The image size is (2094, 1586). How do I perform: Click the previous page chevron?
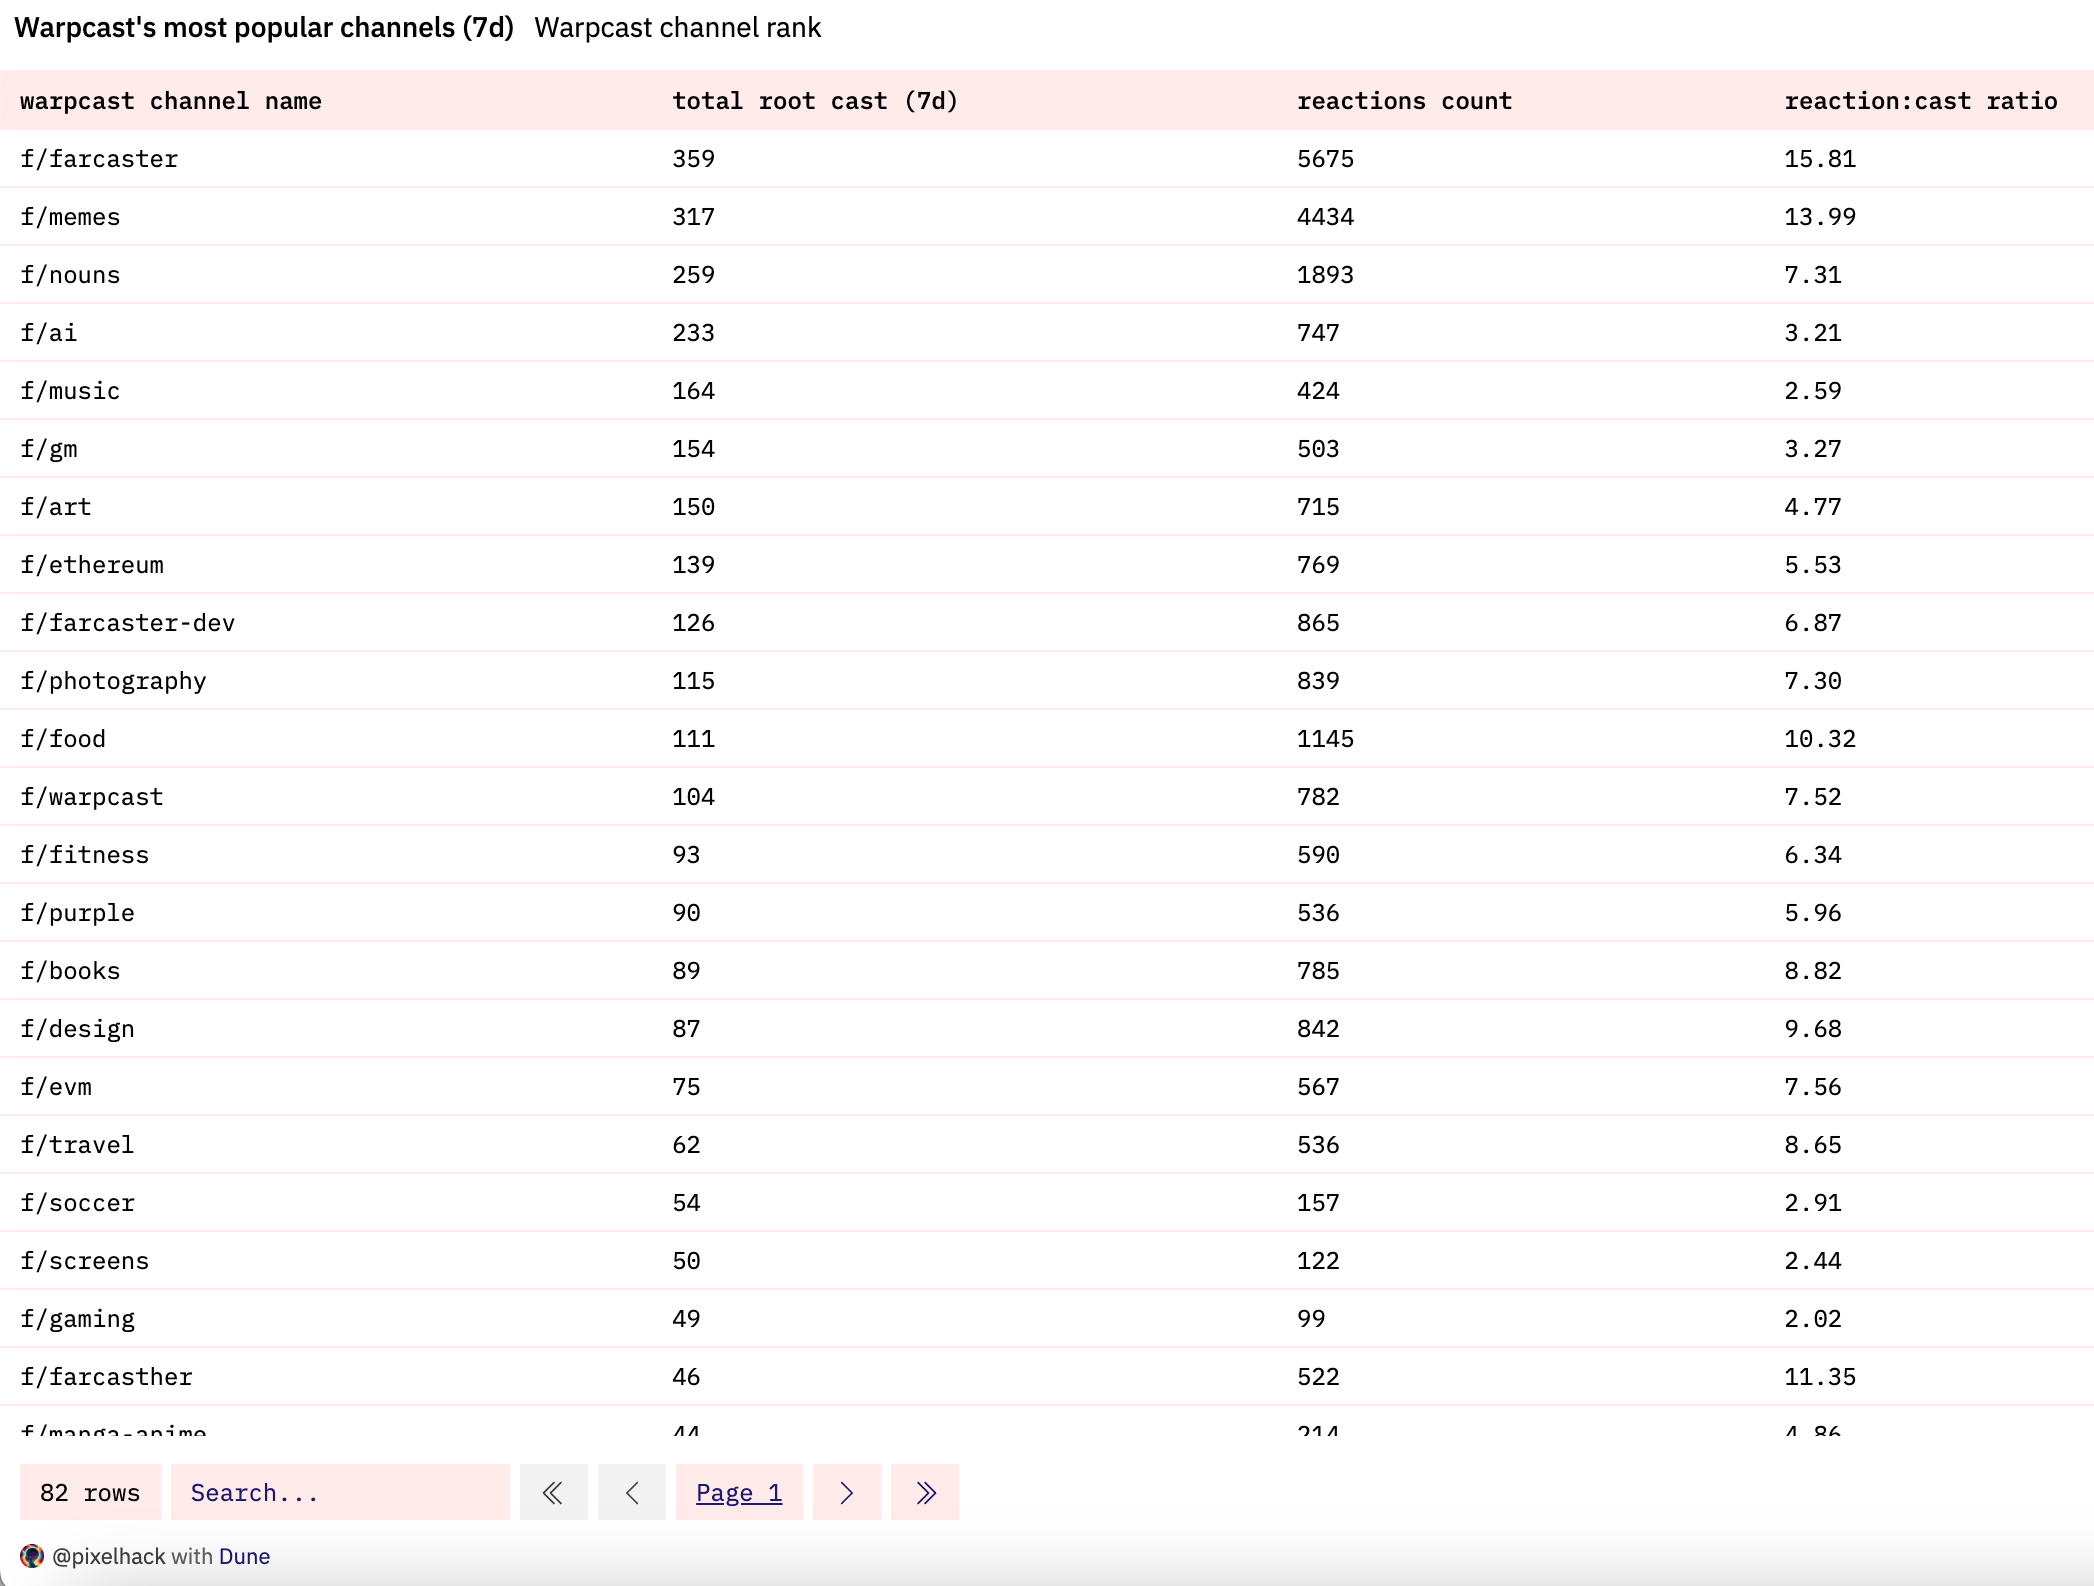tap(631, 1493)
